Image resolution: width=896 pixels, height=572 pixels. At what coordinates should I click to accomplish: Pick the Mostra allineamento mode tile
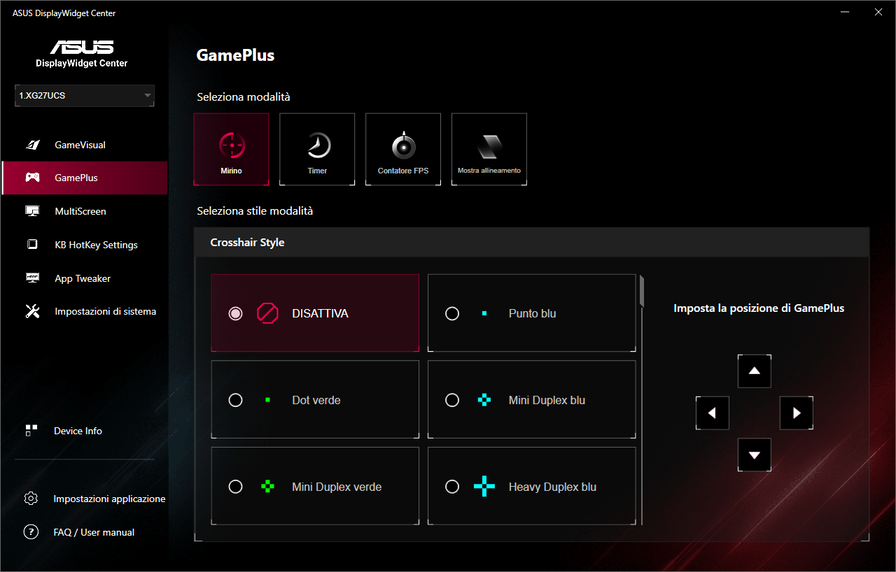tap(489, 149)
